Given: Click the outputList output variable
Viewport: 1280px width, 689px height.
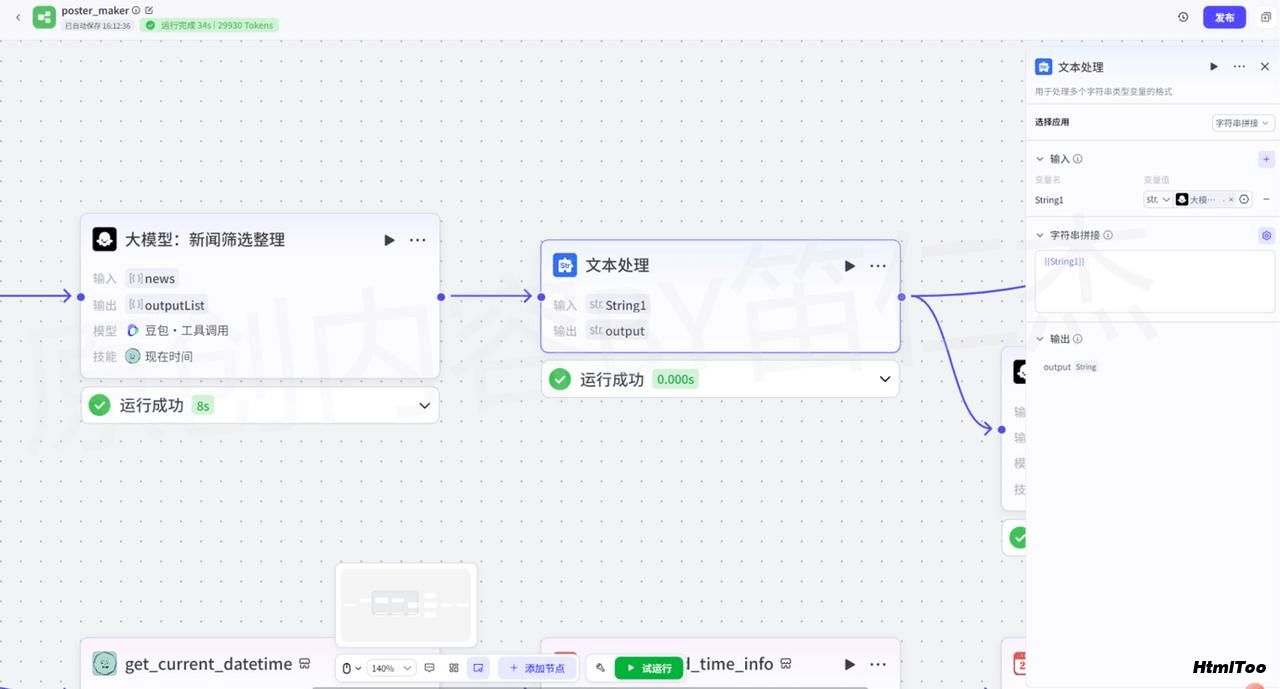Looking at the screenshot, I should (x=166, y=305).
